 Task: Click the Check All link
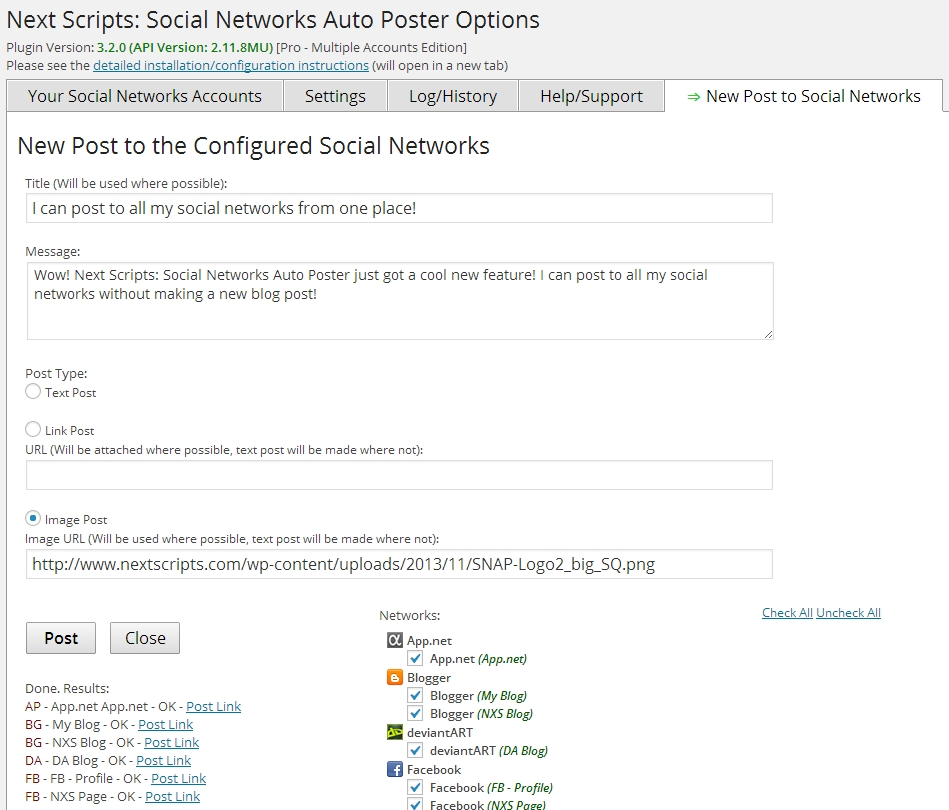point(787,613)
